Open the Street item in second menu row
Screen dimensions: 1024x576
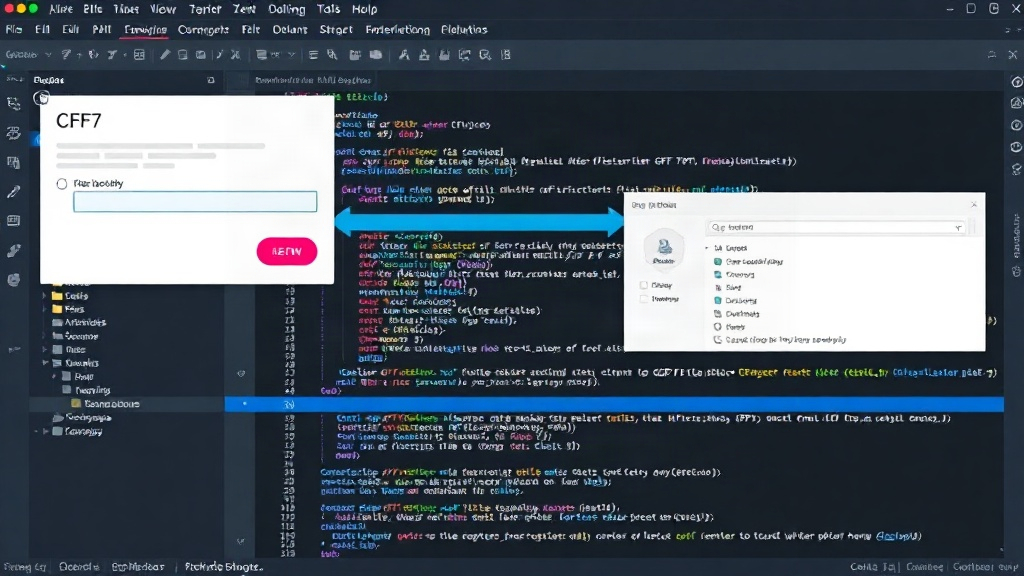336,30
